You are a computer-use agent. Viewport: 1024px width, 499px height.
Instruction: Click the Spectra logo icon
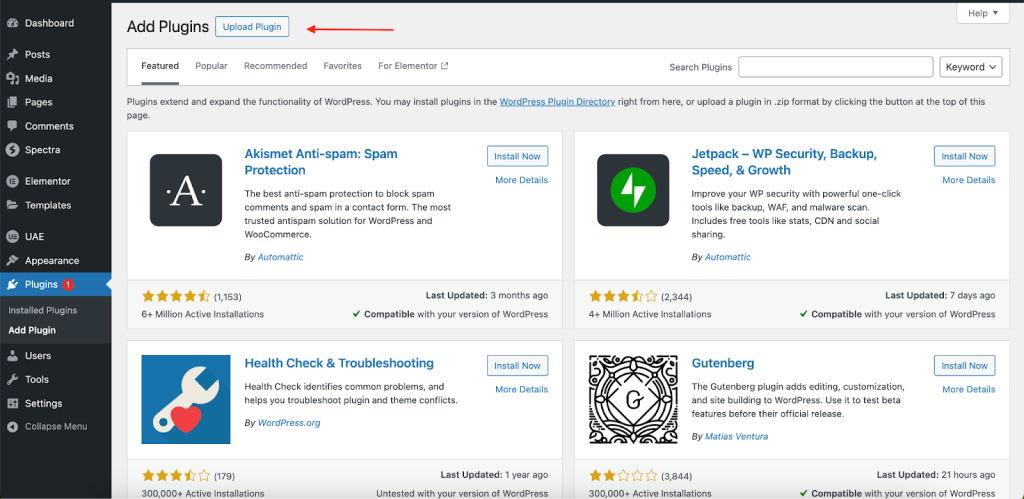click(x=12, y=150)
